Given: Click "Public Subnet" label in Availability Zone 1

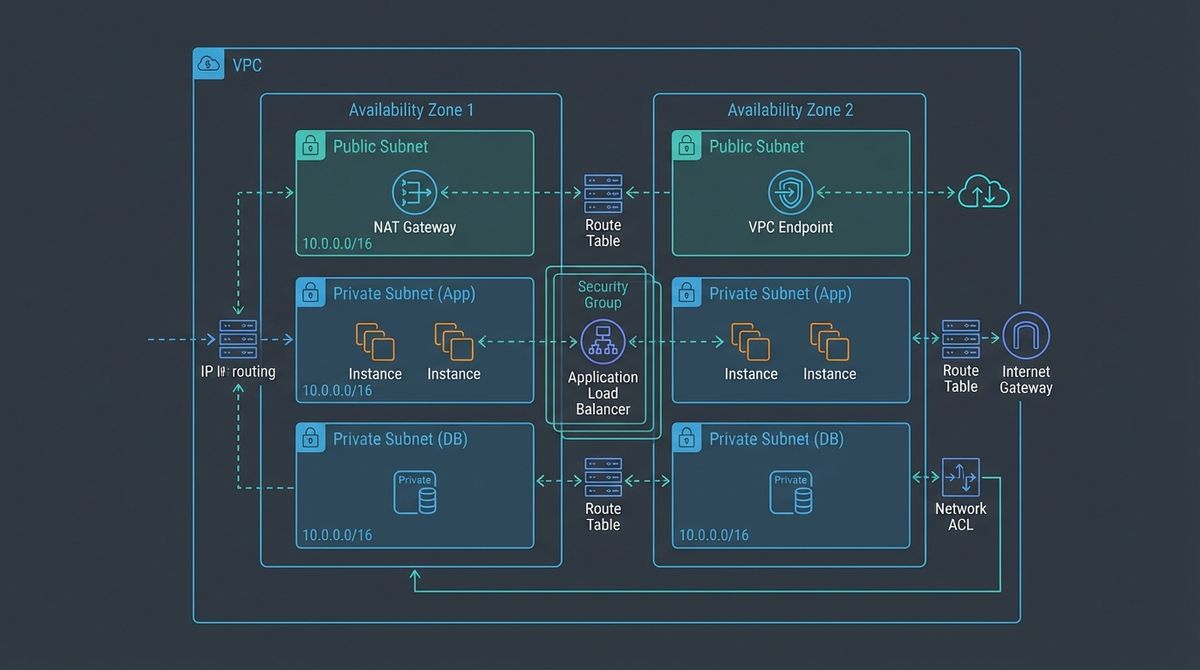Looking at the screenshot, I should pos(380,146).
